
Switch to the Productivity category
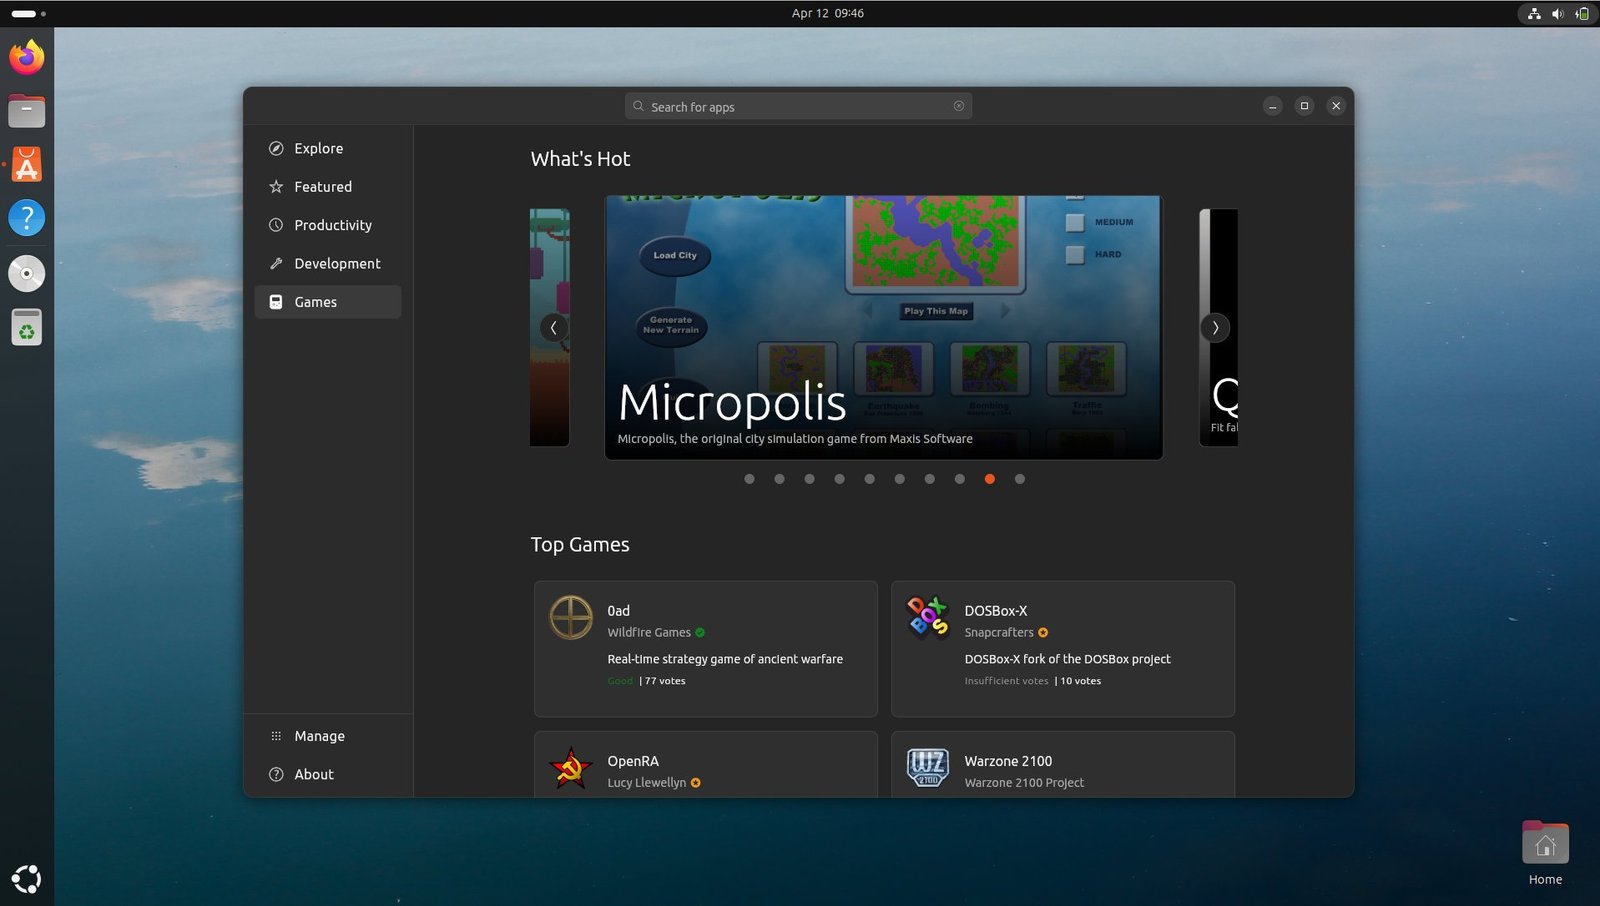pyautogui.click(x=332, y=225)
